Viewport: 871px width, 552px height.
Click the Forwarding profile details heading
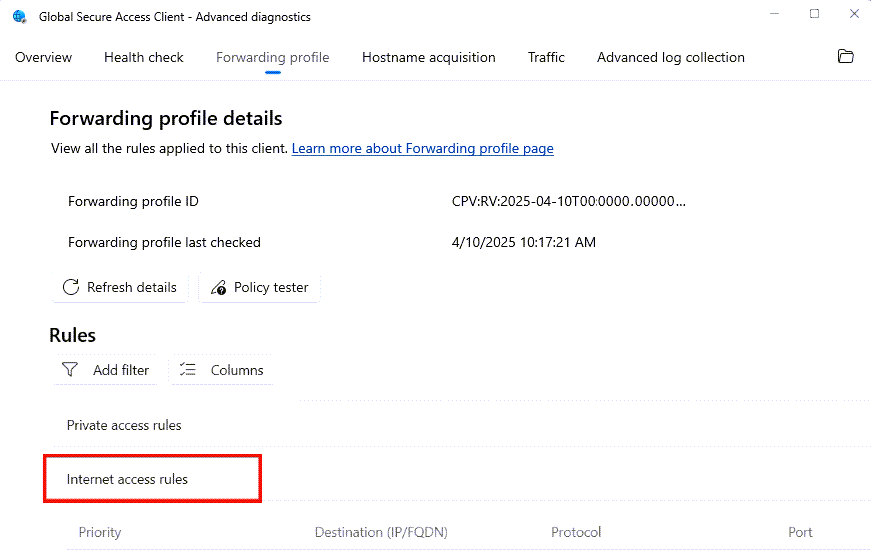(166, 118)
